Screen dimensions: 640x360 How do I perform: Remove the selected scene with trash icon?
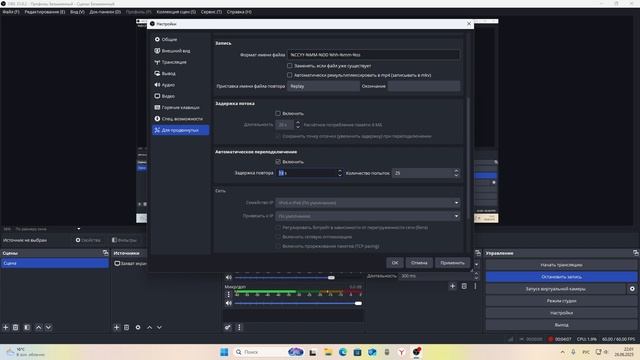(16, 327)
